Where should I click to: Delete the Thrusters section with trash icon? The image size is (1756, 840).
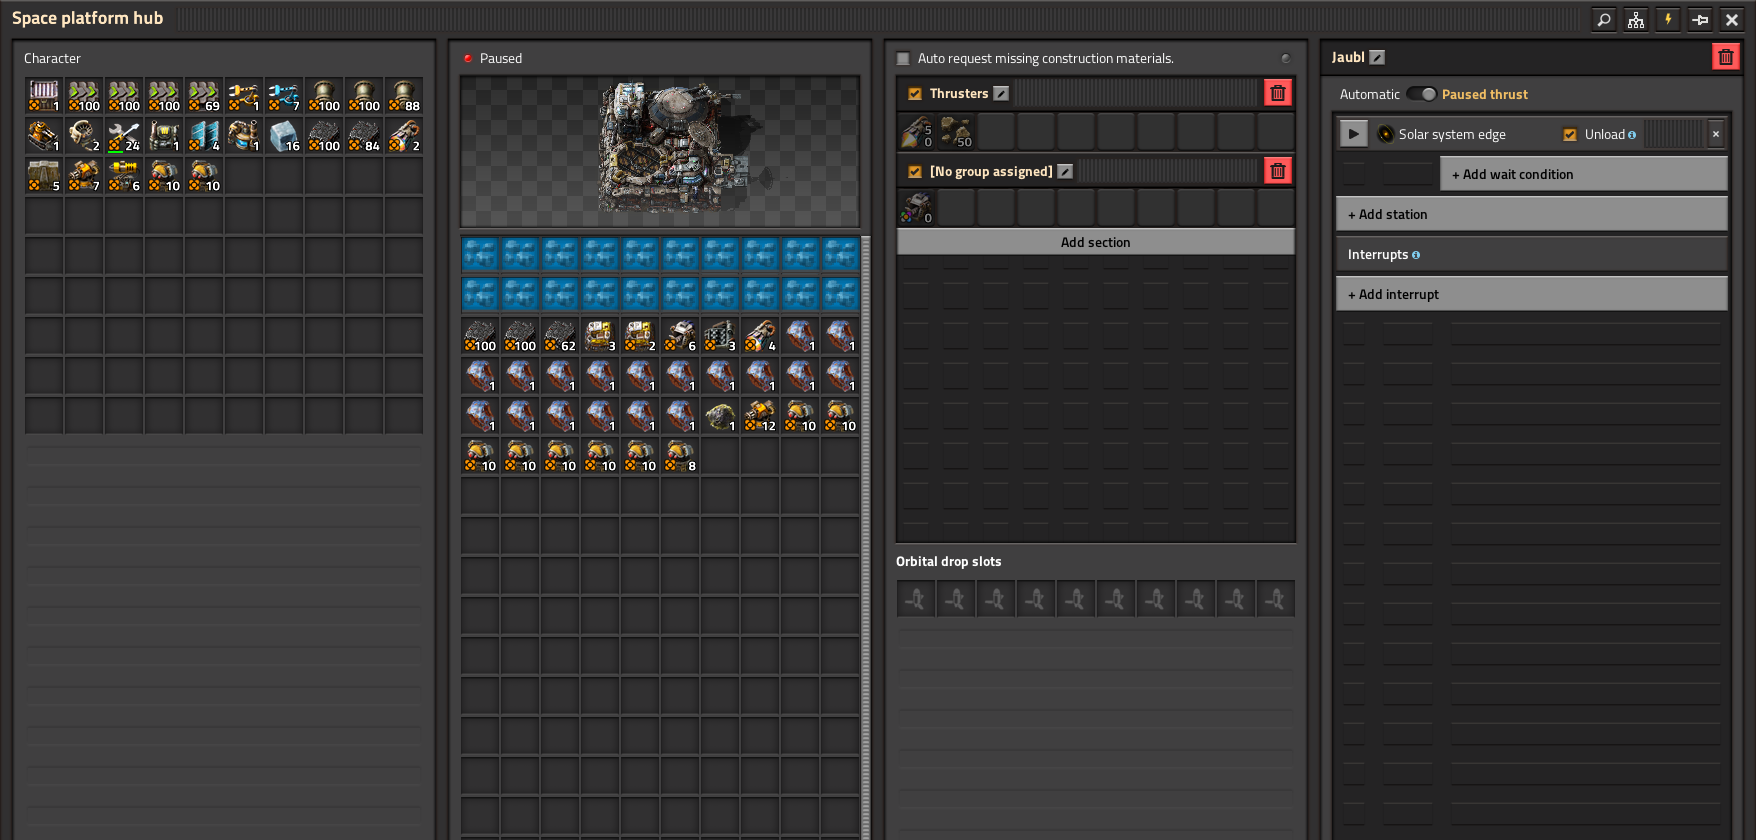(x=1278, y=93)
